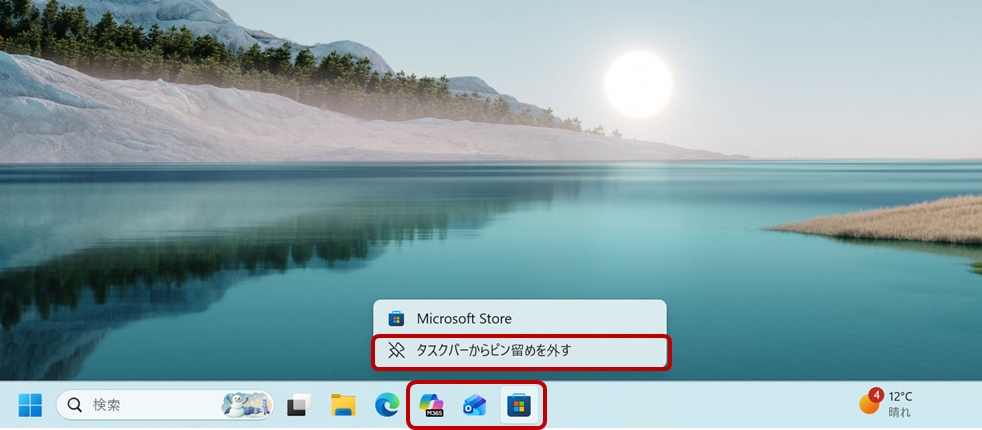Click the sun on the desktop wallpaper

[x=638, y=84]
